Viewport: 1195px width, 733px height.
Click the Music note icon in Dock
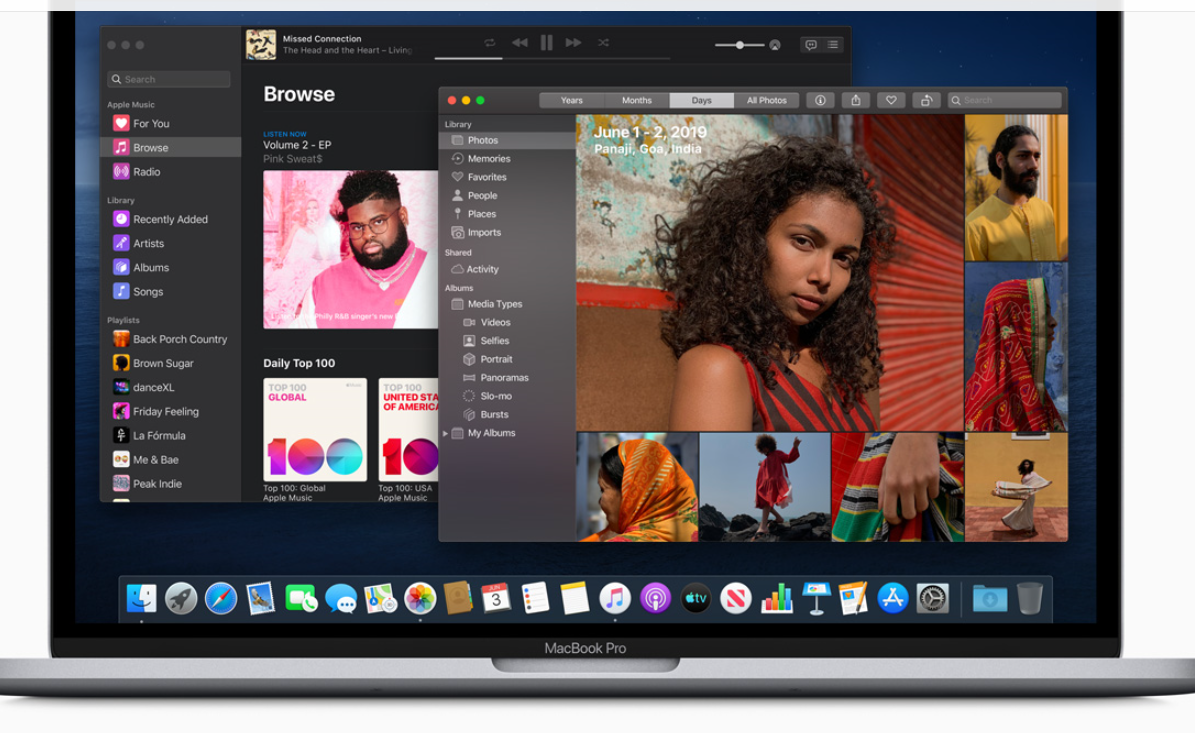tap(615, 598)
